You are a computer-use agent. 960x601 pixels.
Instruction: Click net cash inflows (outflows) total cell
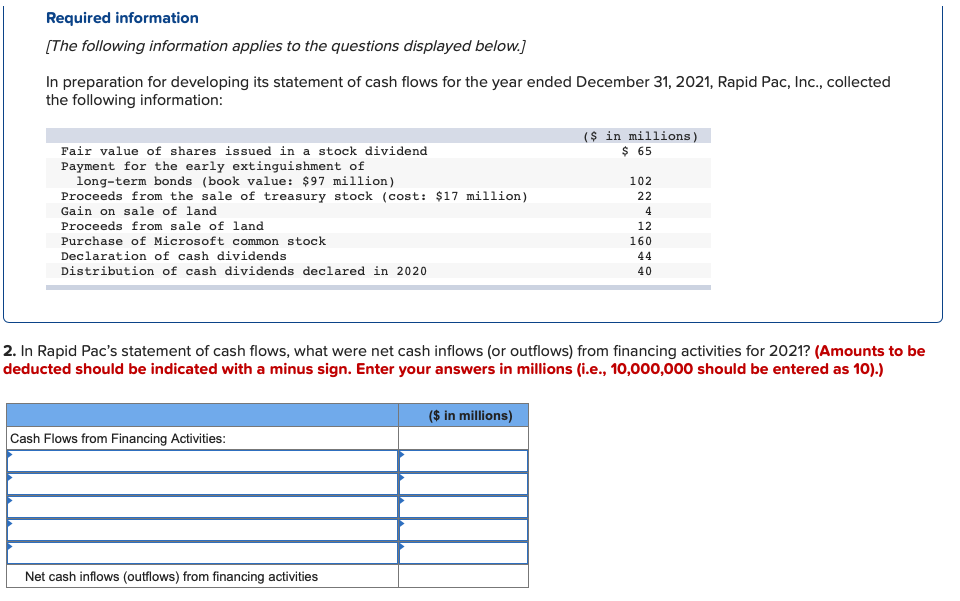pyautogui.click(x=463, y=576)
